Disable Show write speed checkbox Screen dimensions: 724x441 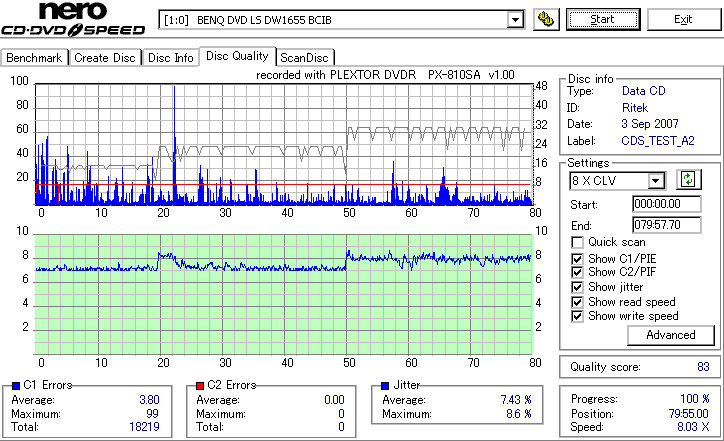click(577, 316)
